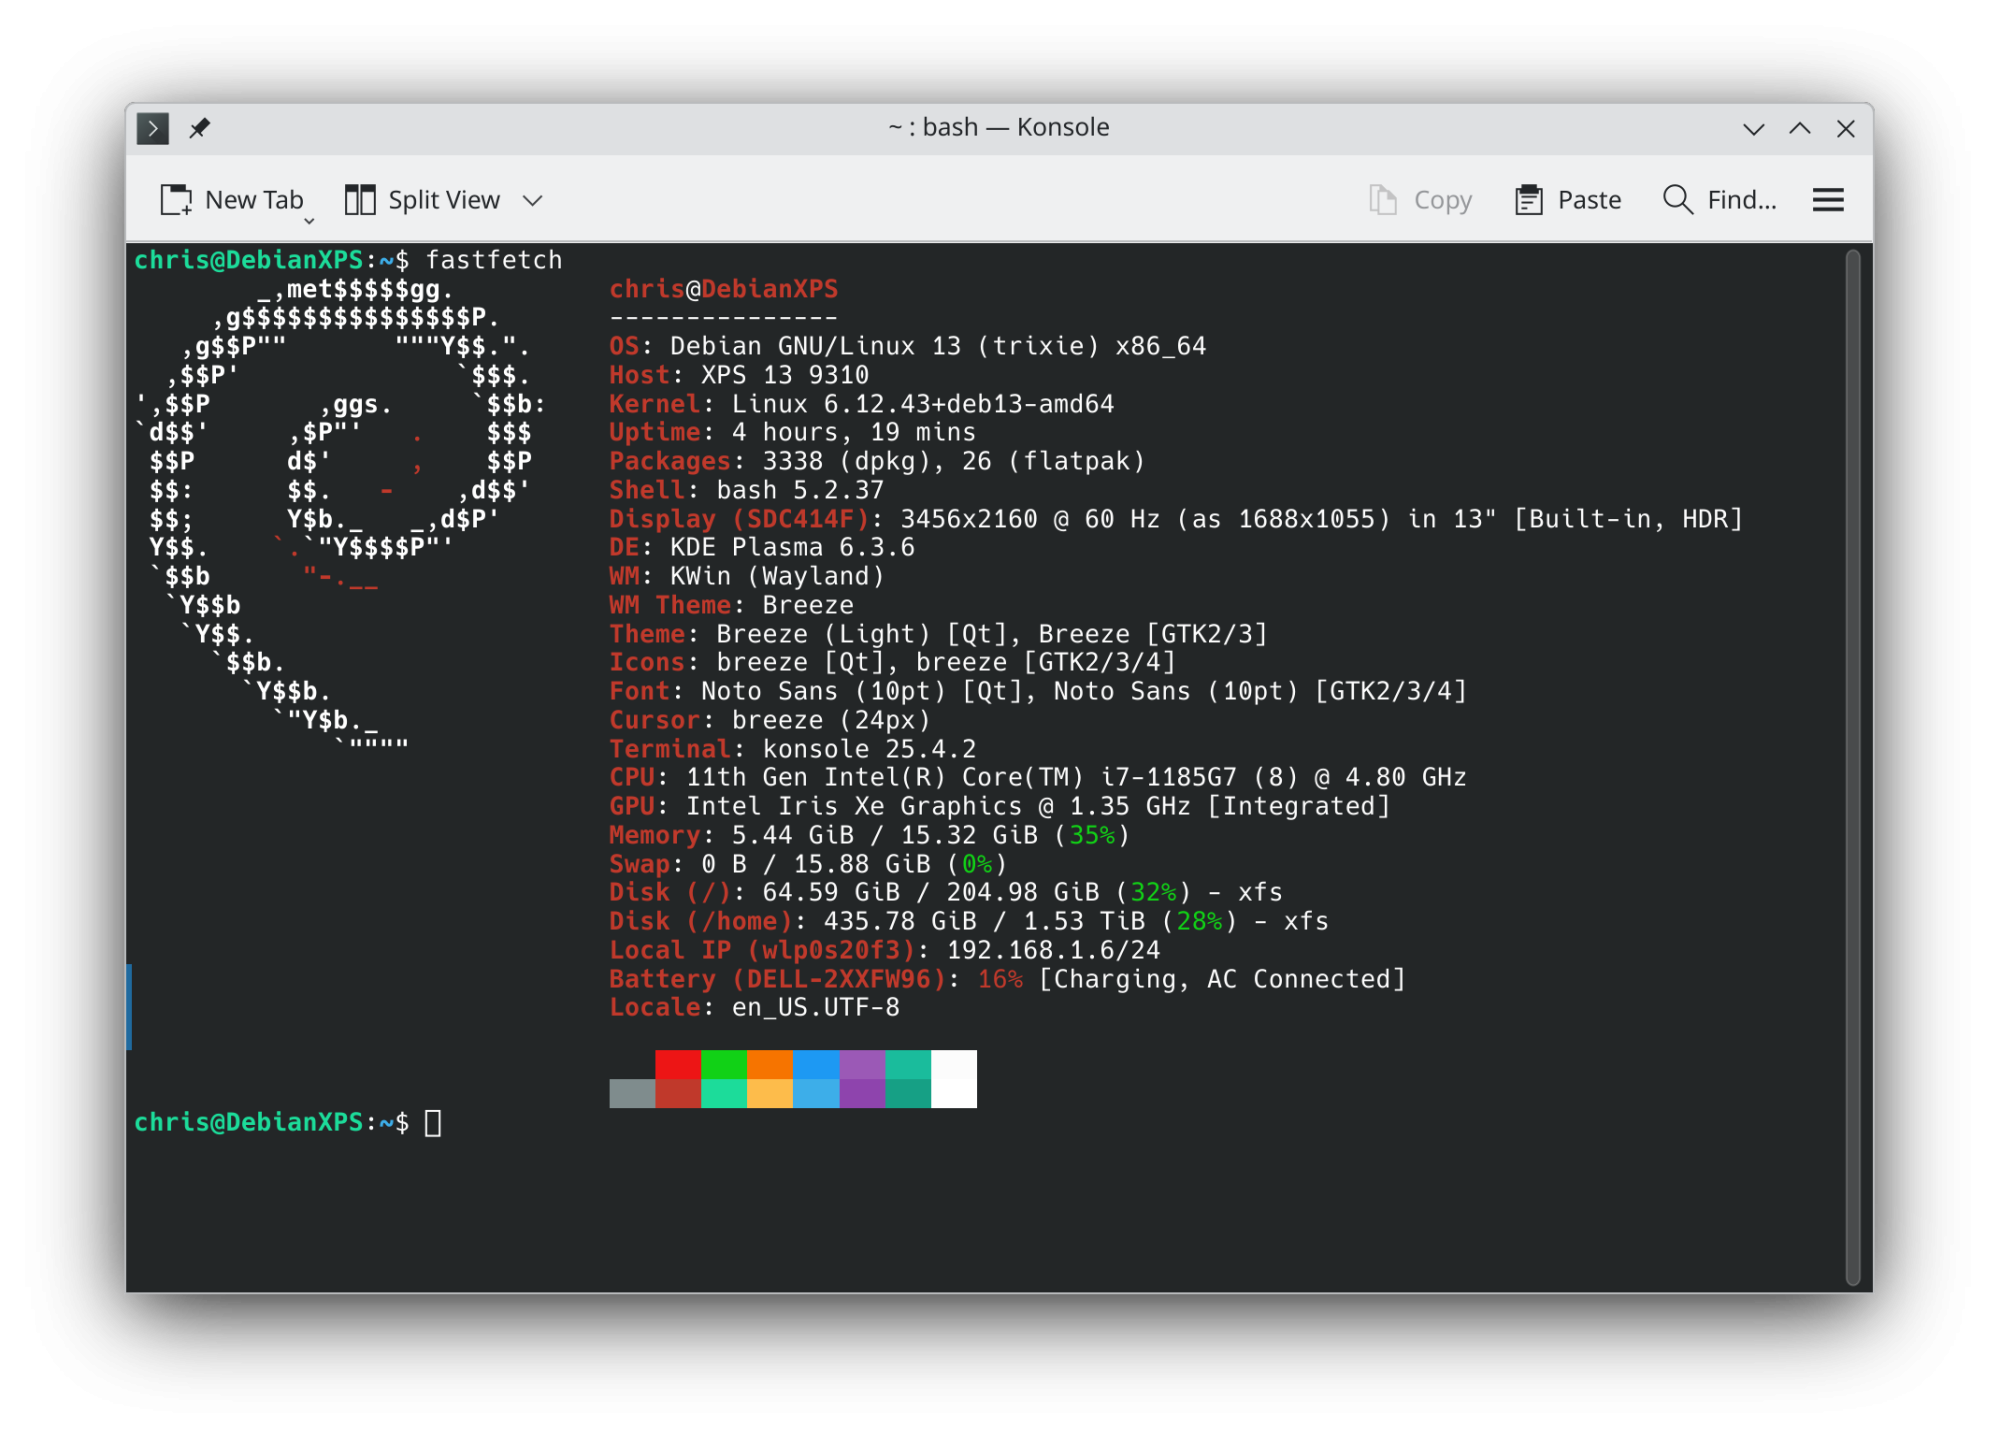Open Find search with magnifier icon
Viewport: 2000px width, 1442px height.
pyautogui.click(x=1677, y=200)
